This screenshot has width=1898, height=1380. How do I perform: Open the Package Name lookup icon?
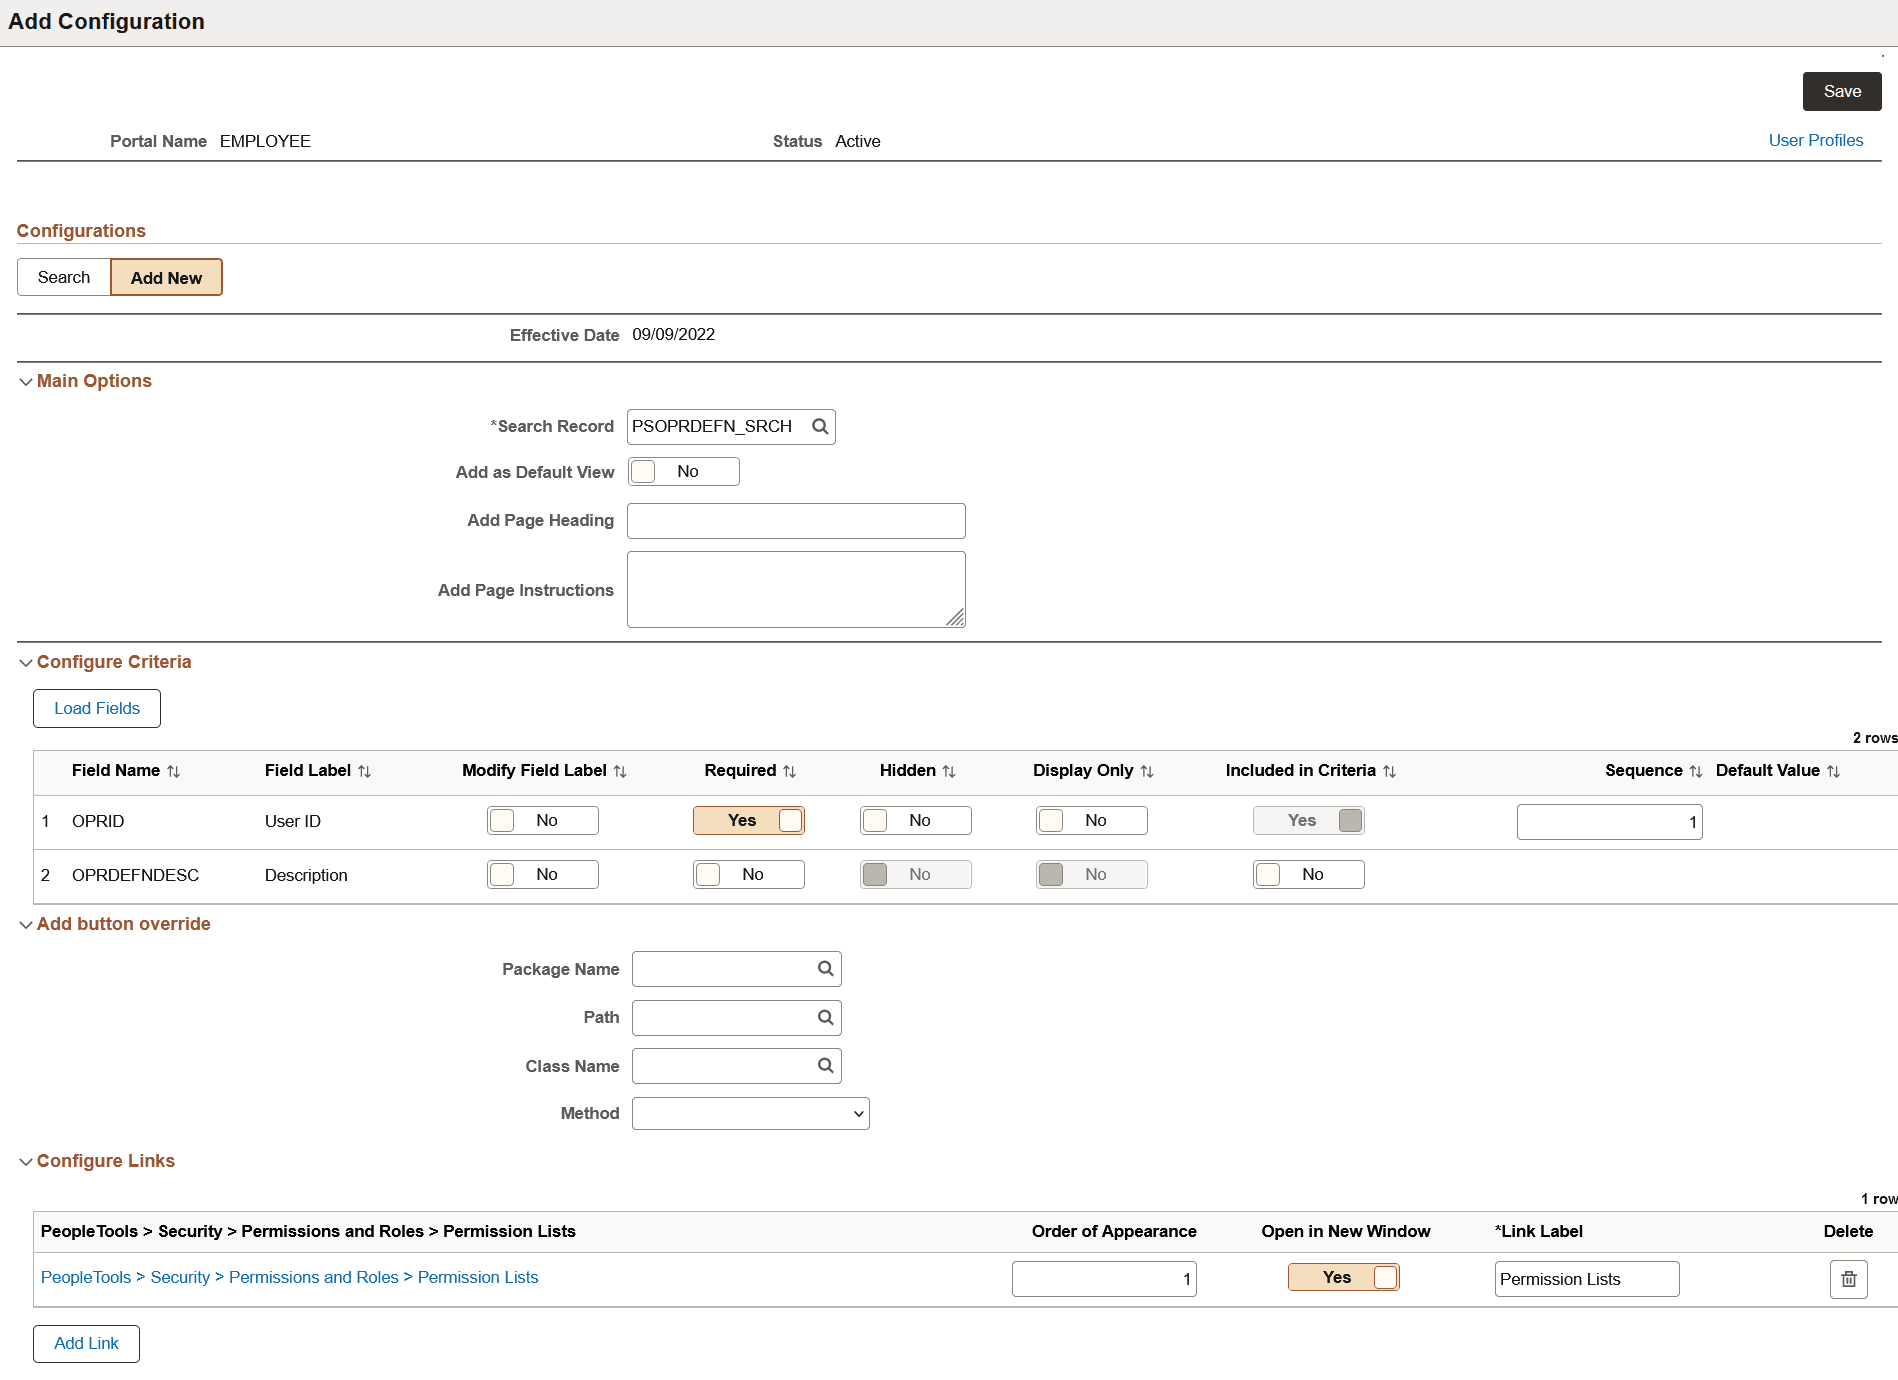[x=824, y=968]
